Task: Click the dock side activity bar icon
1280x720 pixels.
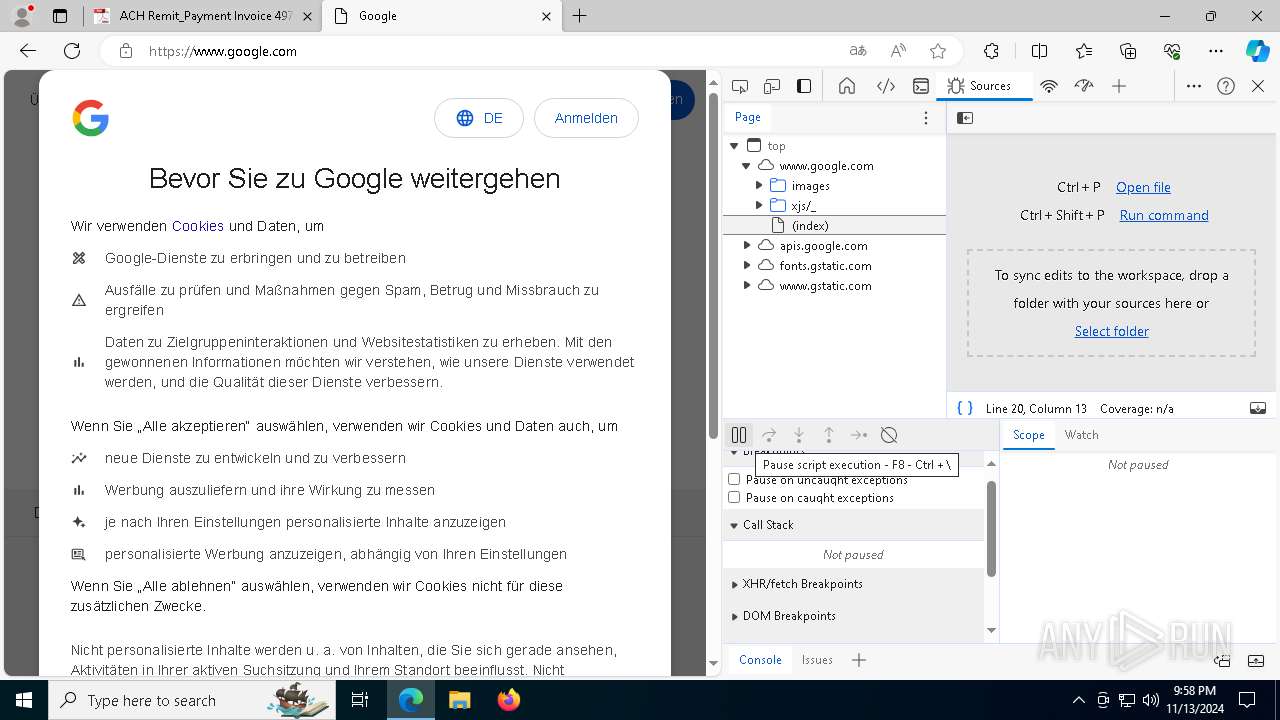Action: point(804,86)
